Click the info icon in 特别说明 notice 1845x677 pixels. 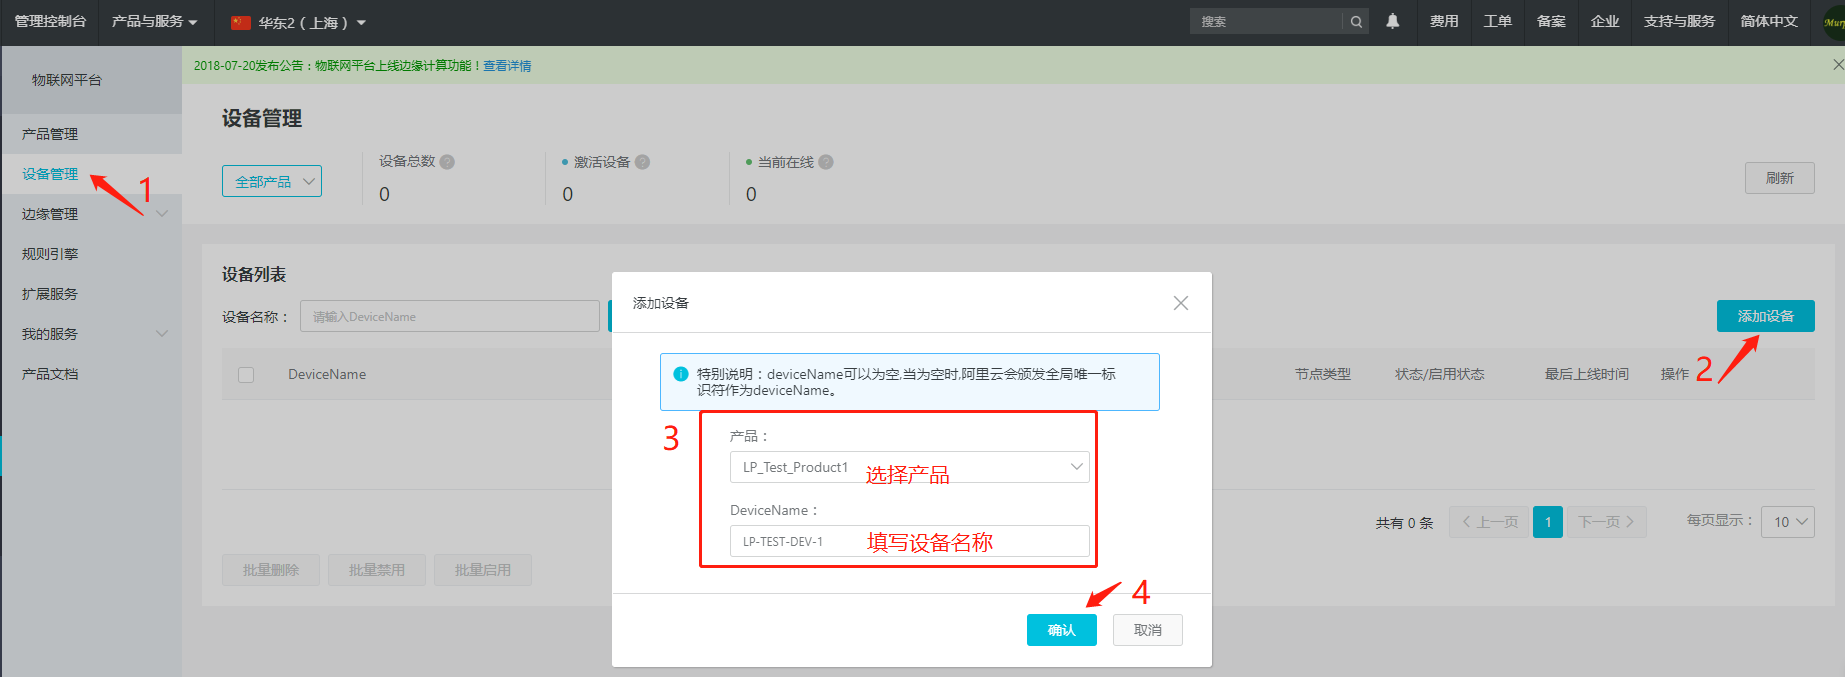pos(681,374)
